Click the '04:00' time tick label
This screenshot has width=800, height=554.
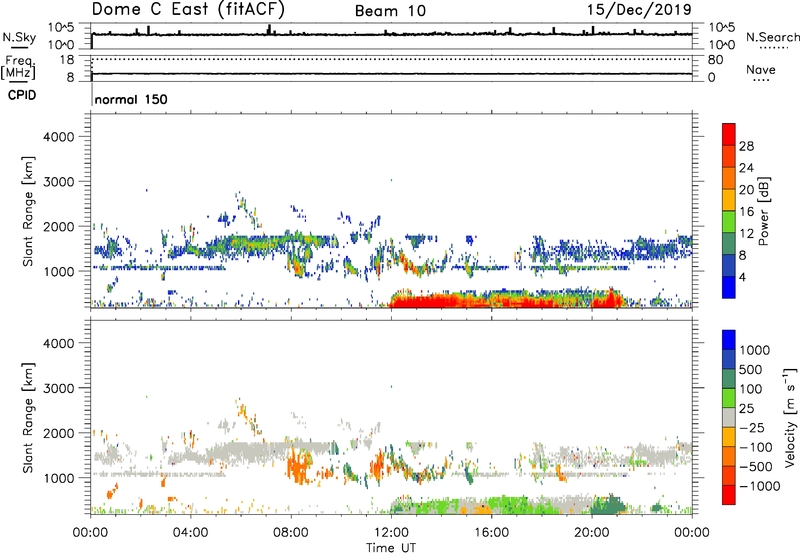click(x=191, y=533)
